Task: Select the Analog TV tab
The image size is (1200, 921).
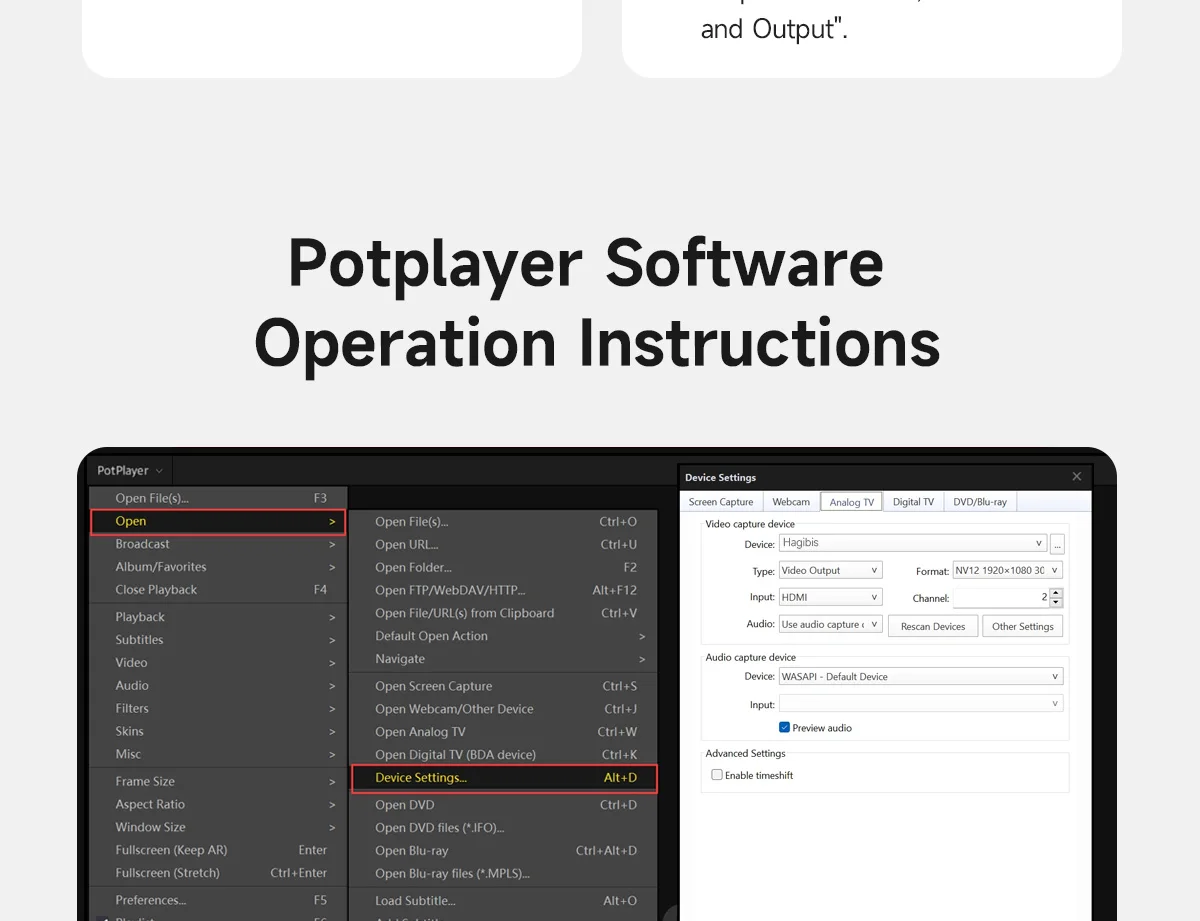Action: (x=852, y=502)
